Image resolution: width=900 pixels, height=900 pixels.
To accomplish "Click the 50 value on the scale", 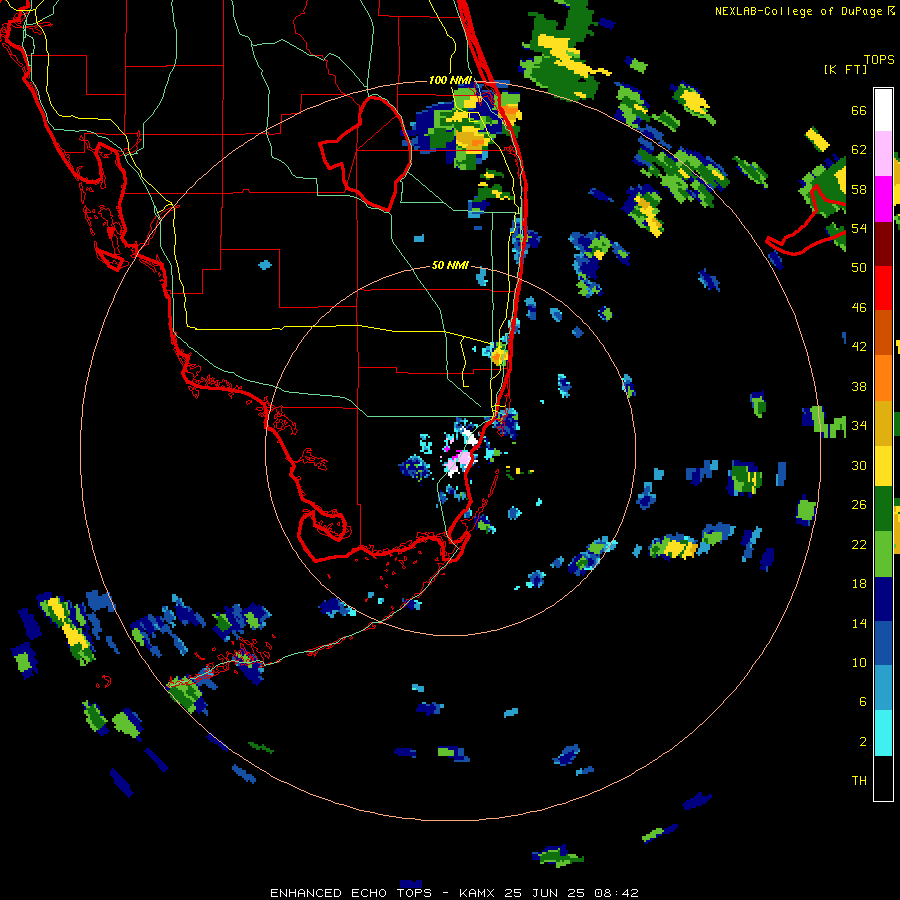I will [x=859, y=268].
